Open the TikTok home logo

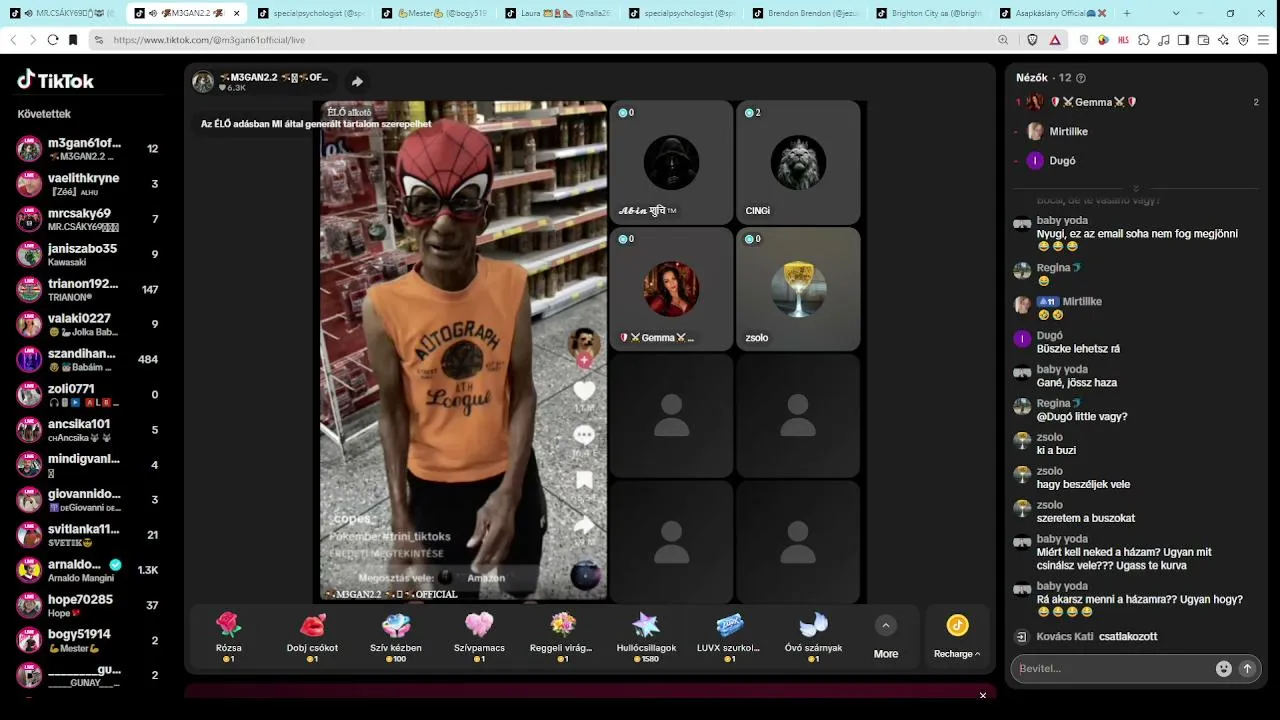56,80
